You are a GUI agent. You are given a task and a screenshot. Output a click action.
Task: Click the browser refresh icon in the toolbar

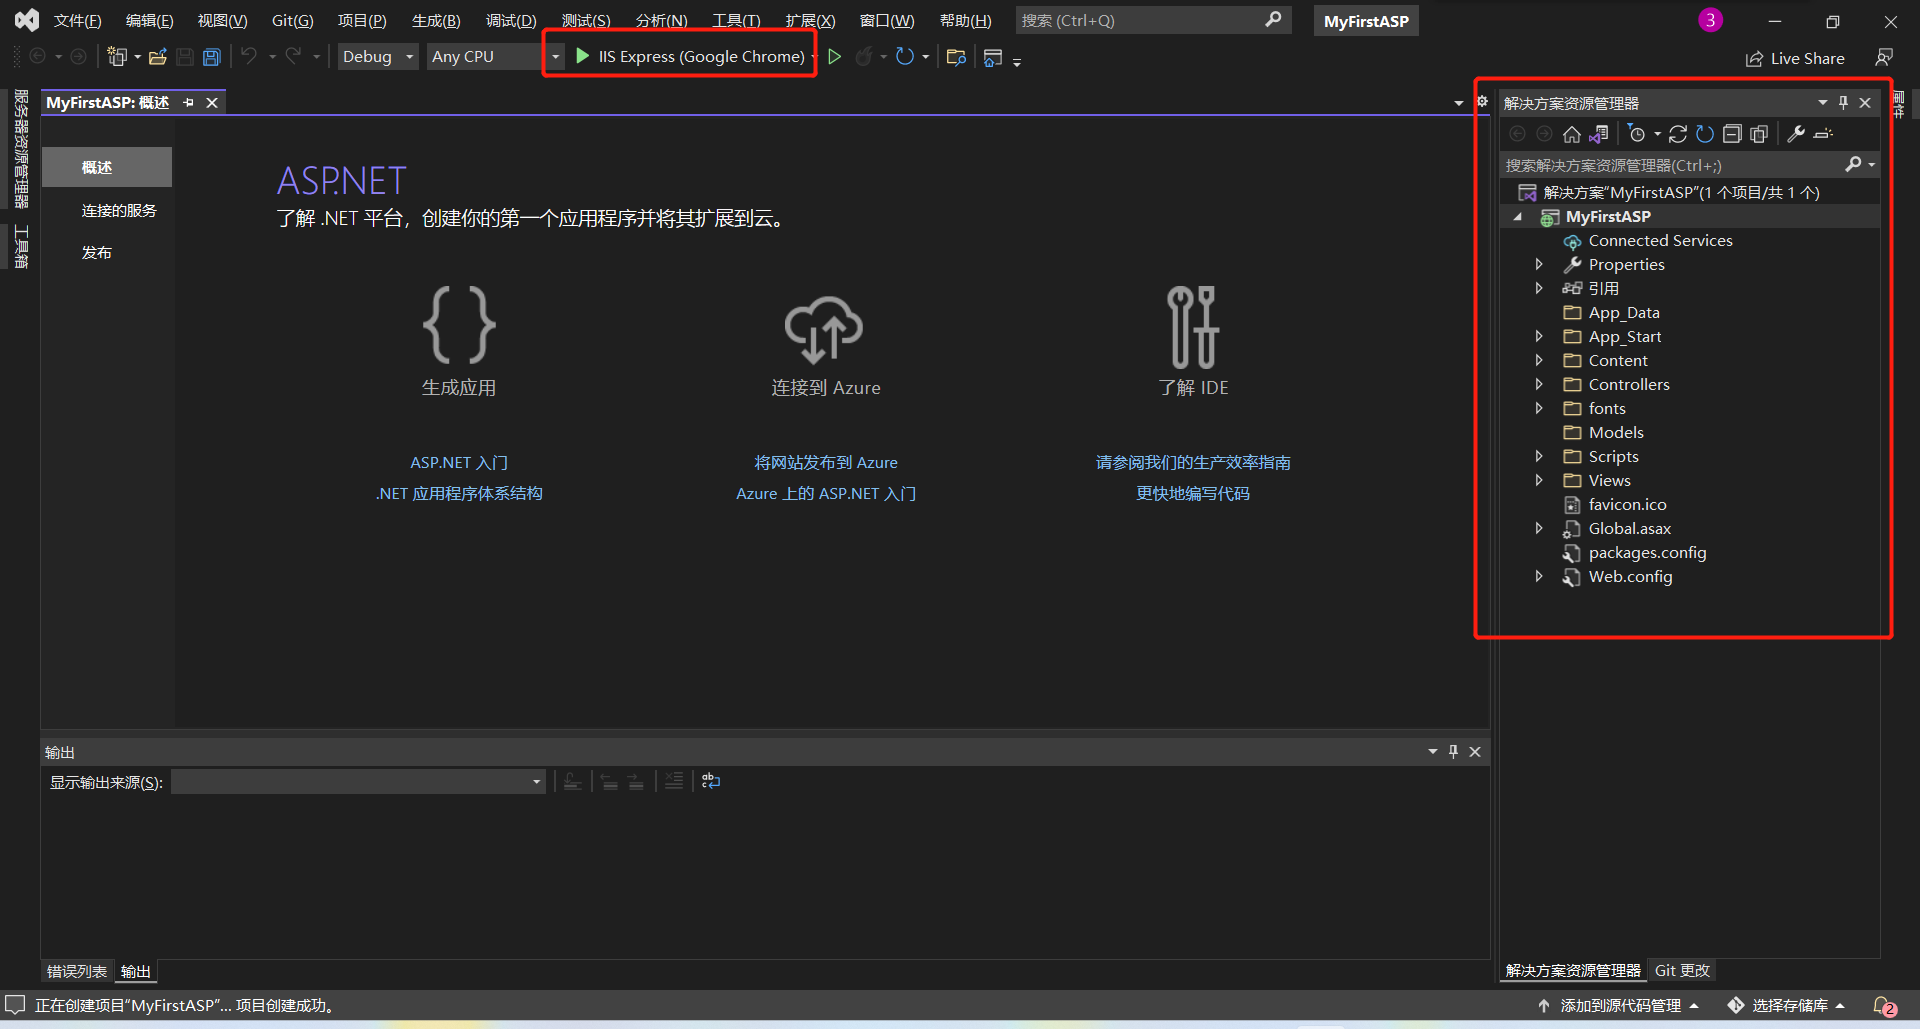pyautogui.click(x=905, y=57)
